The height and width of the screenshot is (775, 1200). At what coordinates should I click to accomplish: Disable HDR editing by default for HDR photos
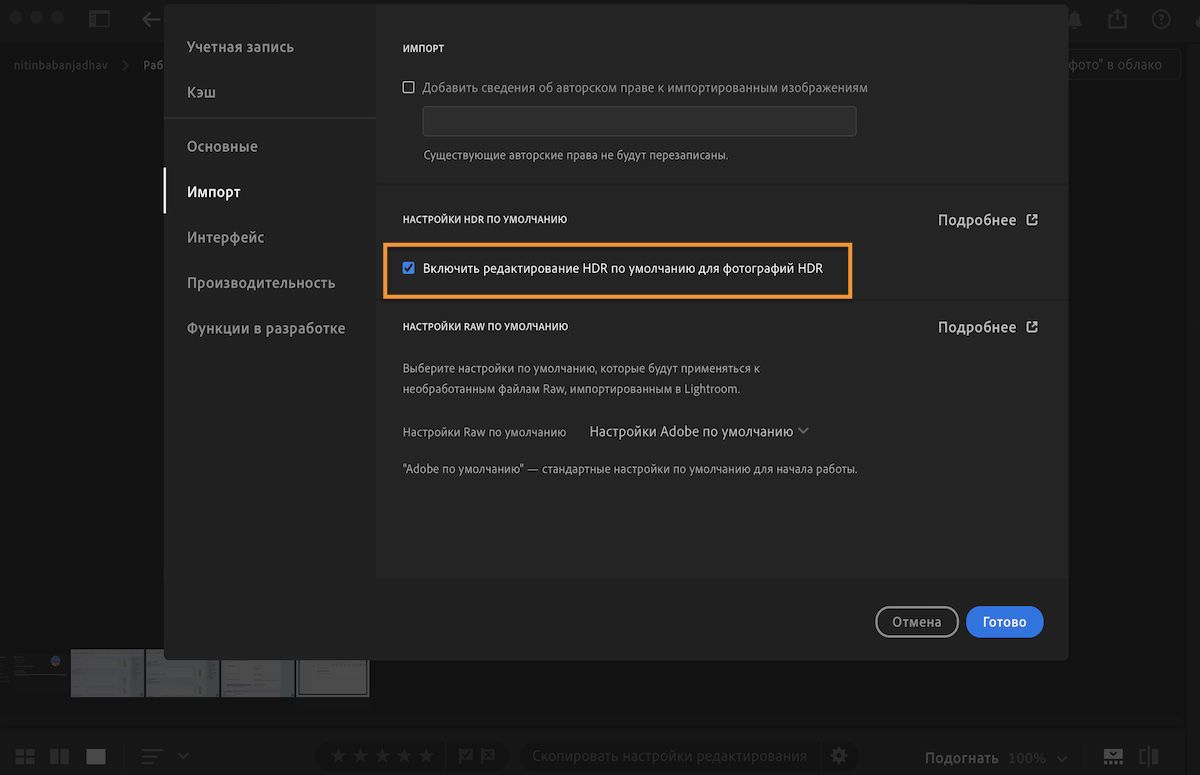408,268
